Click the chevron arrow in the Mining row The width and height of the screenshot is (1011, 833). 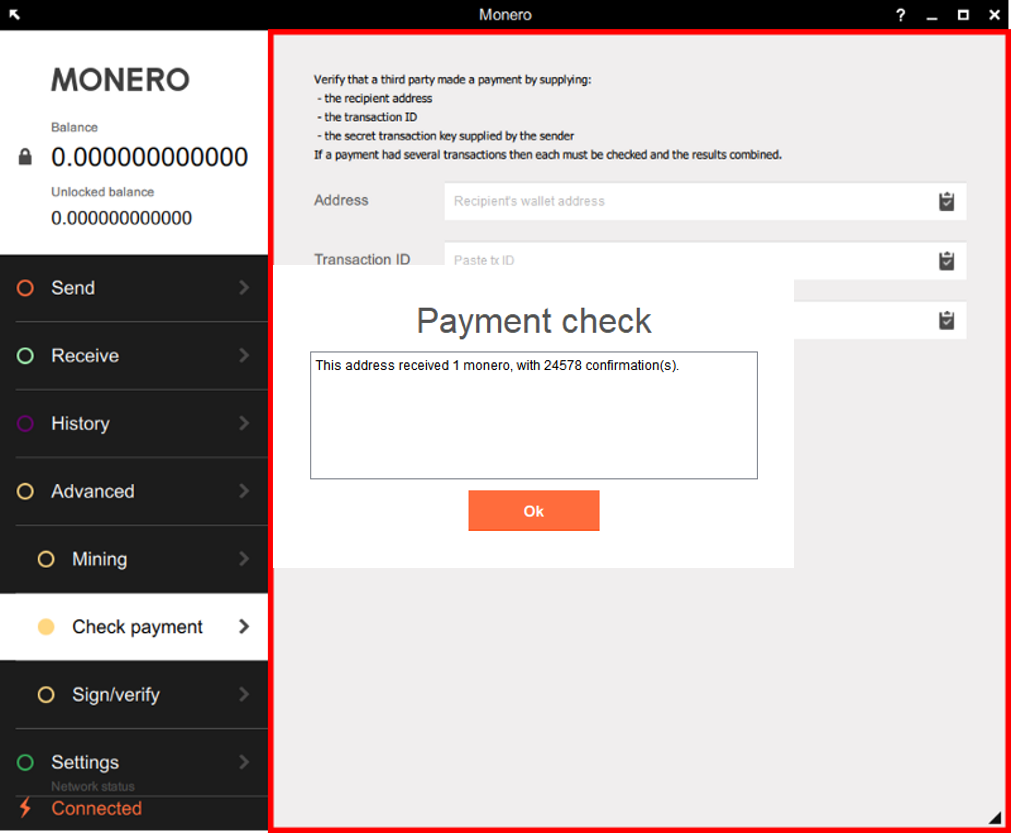click(x=244, y=558)
